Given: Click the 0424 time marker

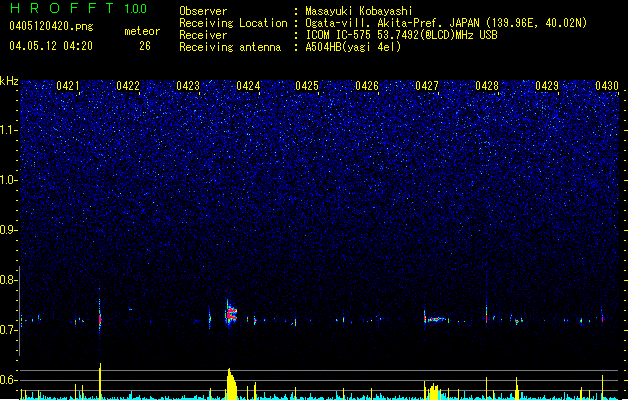Looking at the screenshot, I should [248, 86].
